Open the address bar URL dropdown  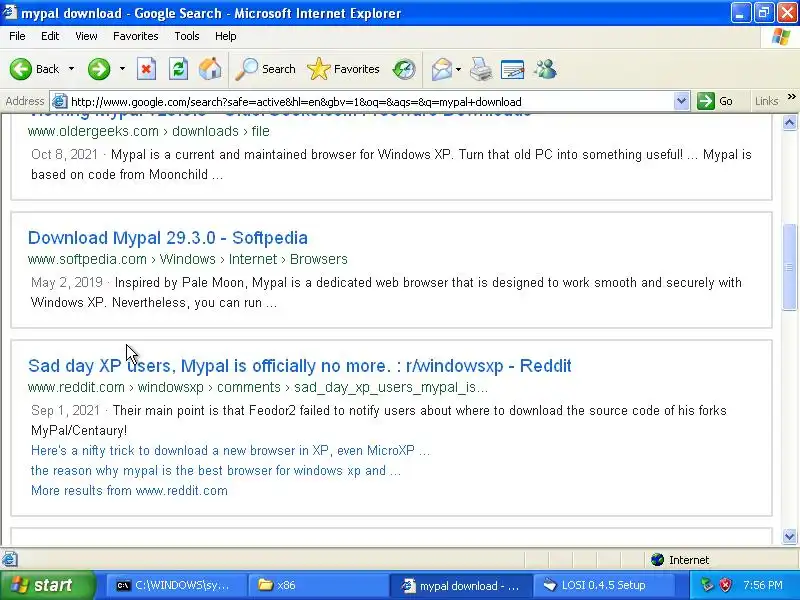click(x=681, y=101)
